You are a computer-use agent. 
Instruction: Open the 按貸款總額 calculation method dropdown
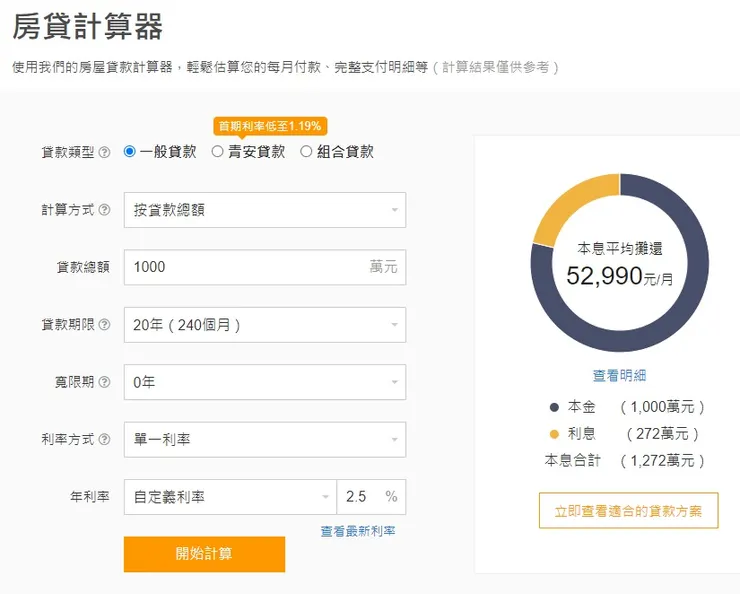point(265,210)
